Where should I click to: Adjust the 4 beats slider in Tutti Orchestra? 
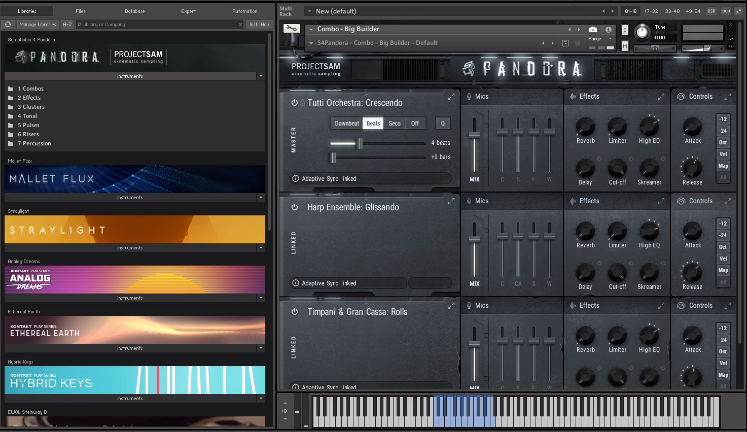tap(360, 143)
